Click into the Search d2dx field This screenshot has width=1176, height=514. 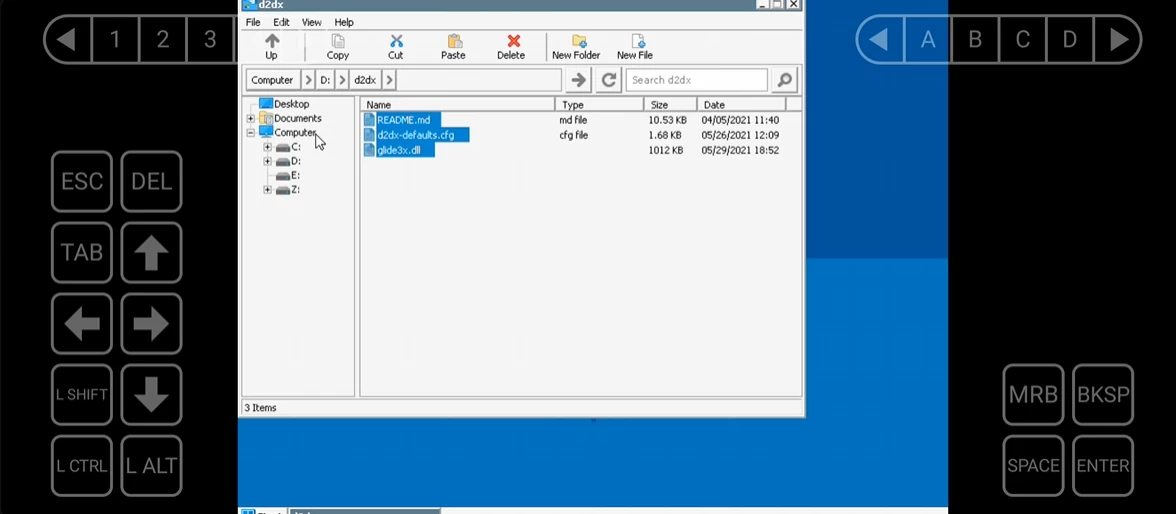pyautogui.click(x=696, y=80)
